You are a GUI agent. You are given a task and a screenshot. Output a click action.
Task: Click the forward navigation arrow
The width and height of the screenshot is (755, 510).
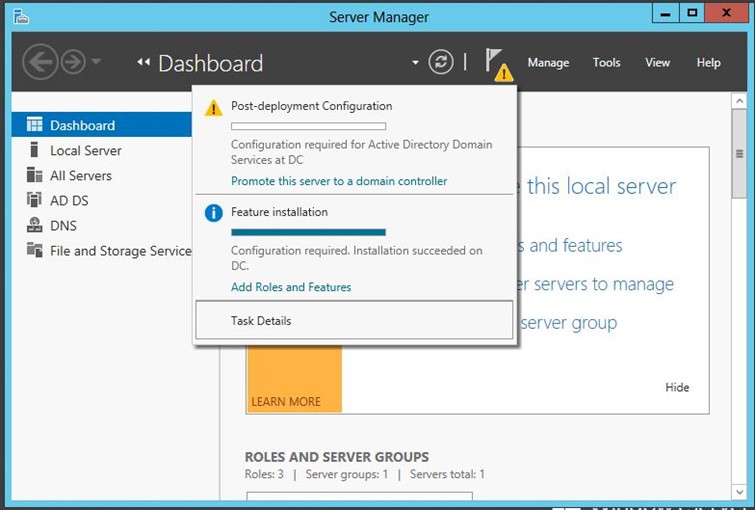point(73,62)
